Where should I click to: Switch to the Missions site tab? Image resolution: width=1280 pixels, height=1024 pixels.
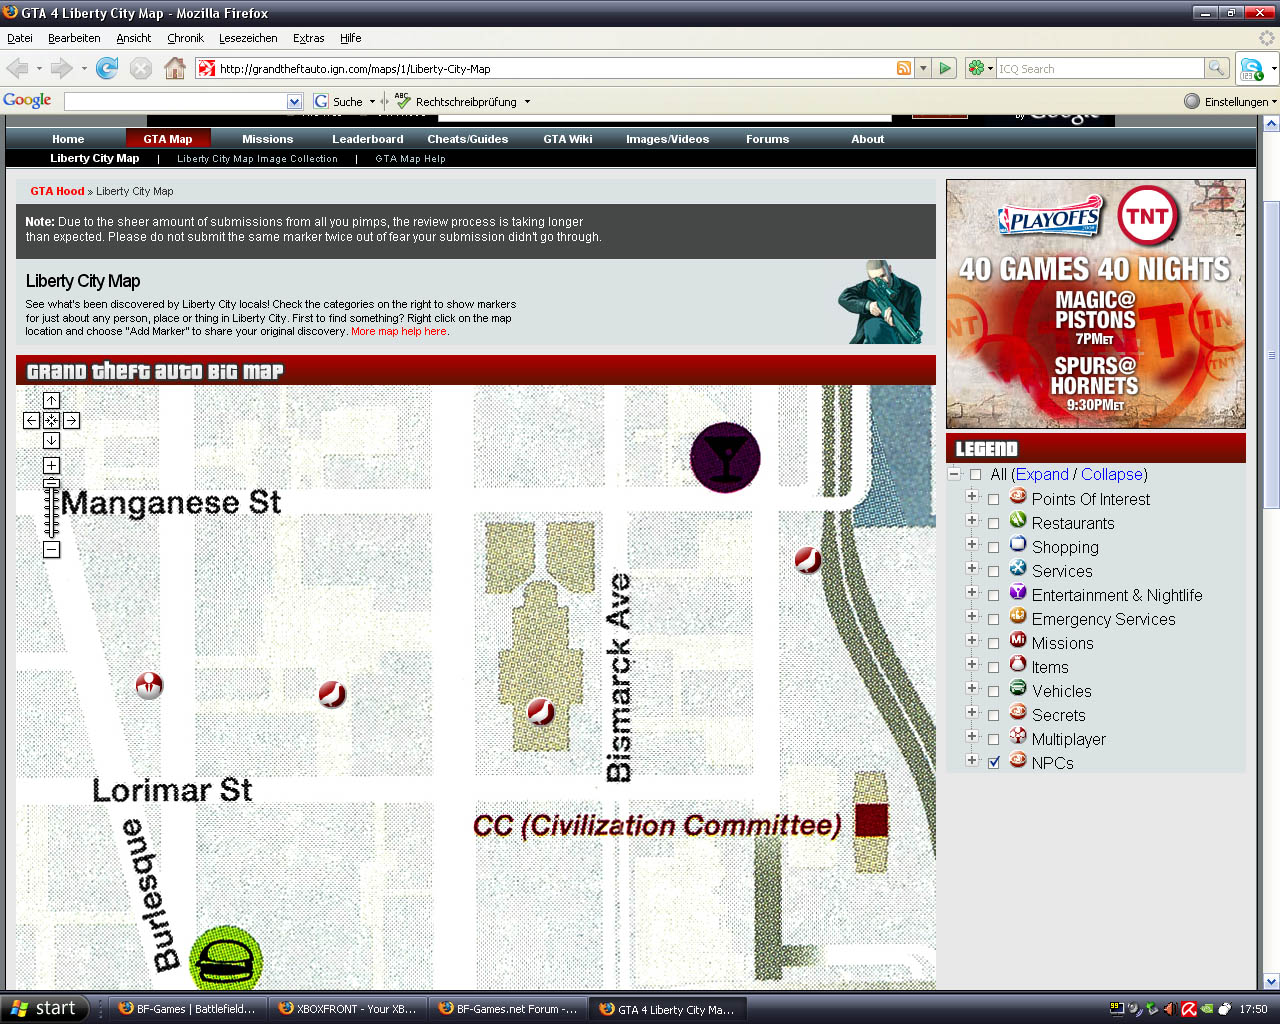(x=267, y=139)
